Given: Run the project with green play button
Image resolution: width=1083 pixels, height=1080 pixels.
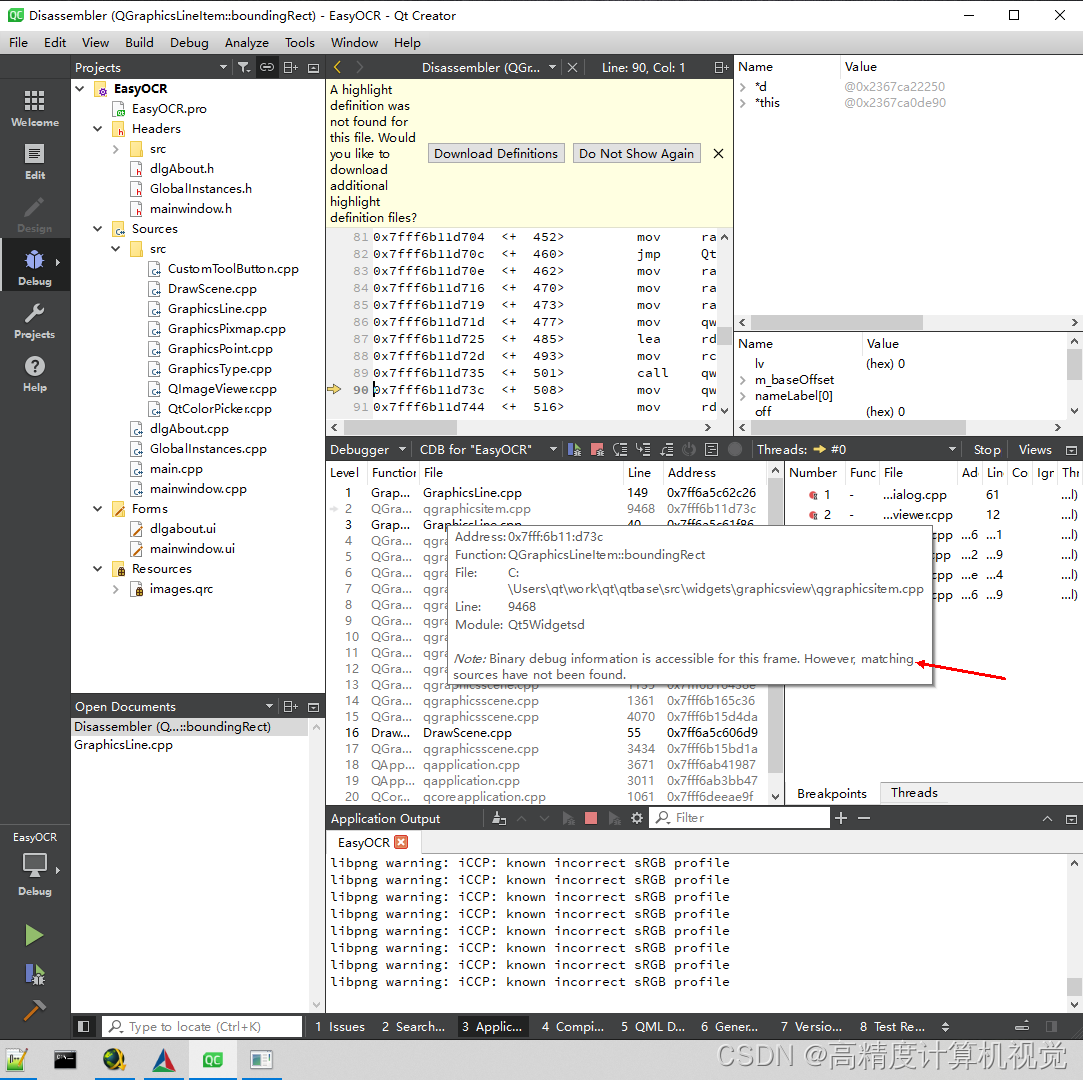Looking at the screenshot, I should pyautogui.click(x=34, y=936).
